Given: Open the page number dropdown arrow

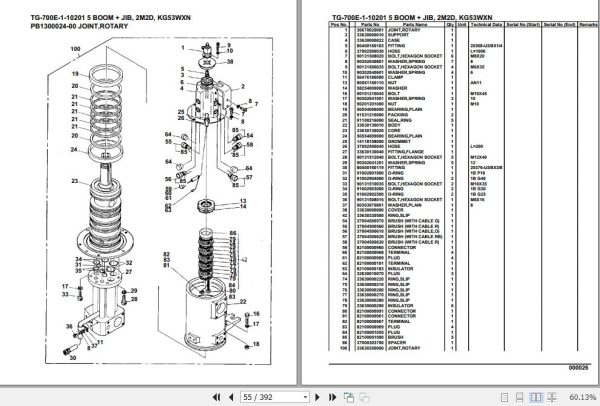Looking at the screenshot, I should (305, 397).
